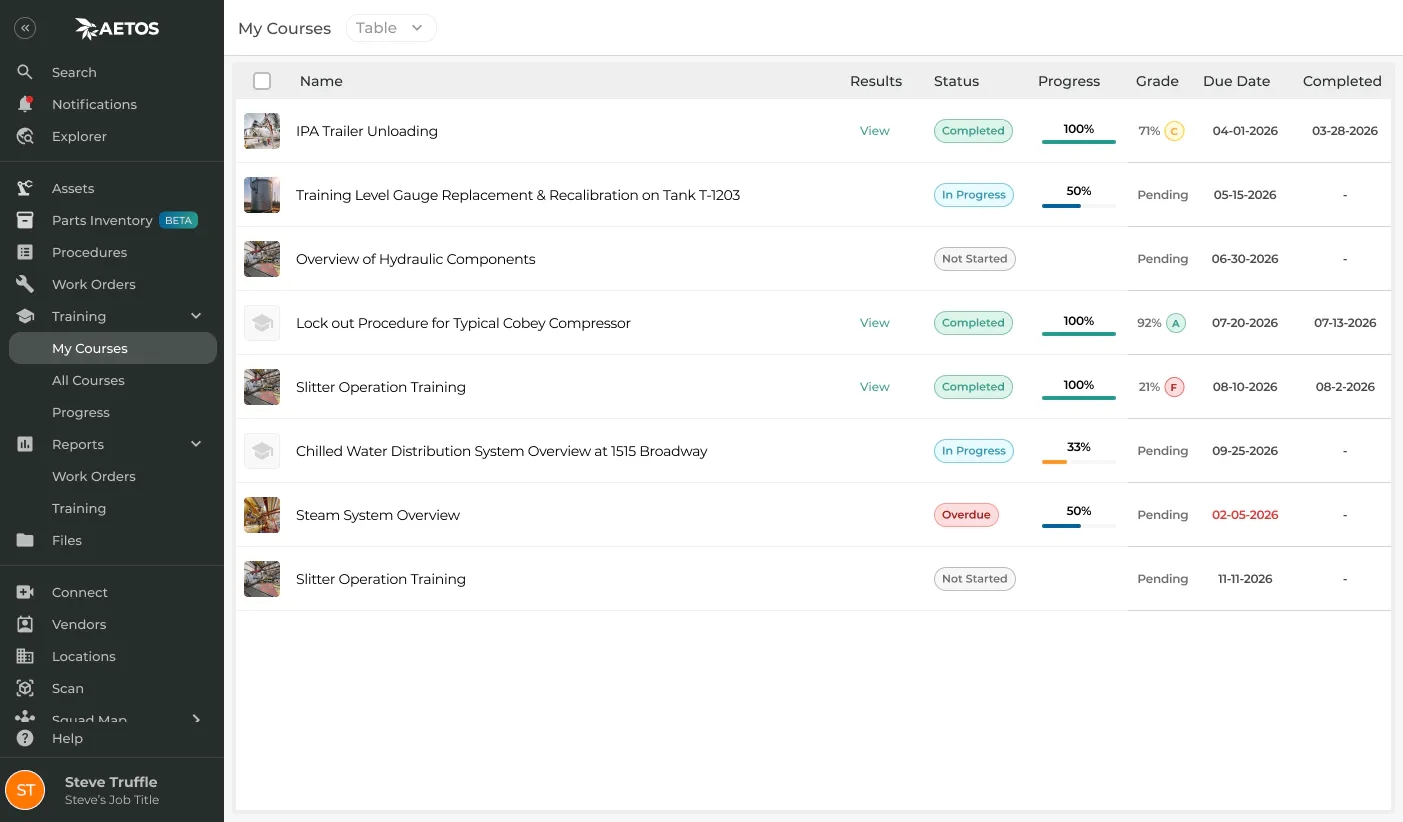
Task: View results for Lock out Procedure course
Action: click(874, 323)
